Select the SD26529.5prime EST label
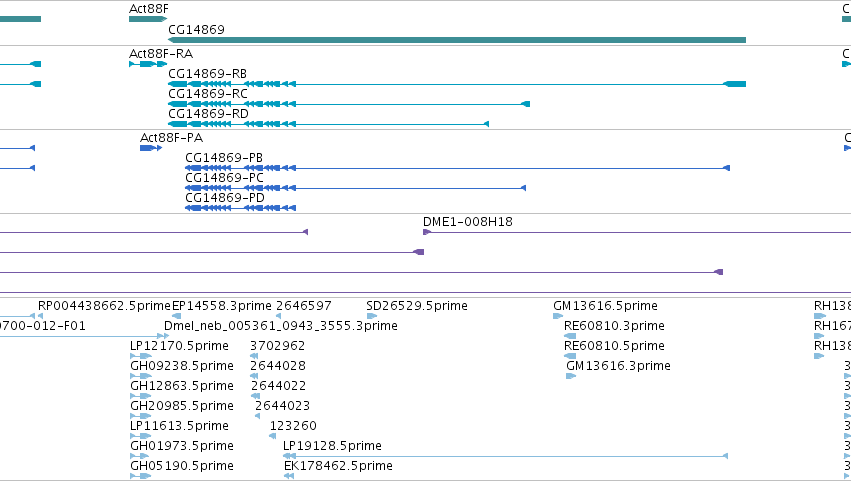The height and width of the screenshot is (481, 851). [417, 306]
